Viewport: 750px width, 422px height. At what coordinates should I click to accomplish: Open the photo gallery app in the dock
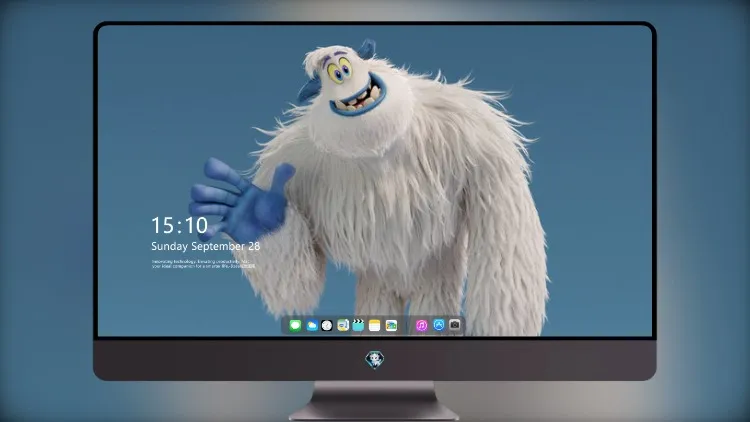391,325
